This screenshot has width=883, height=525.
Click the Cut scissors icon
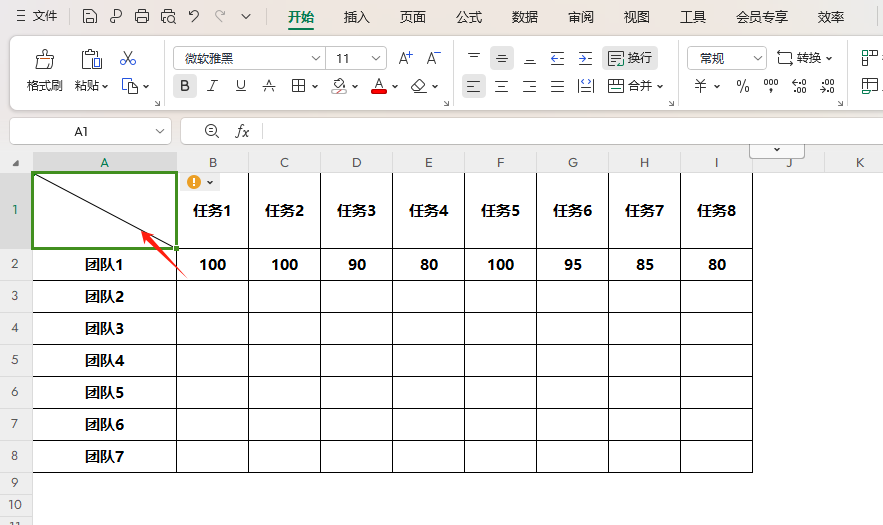tap(128, 58)
